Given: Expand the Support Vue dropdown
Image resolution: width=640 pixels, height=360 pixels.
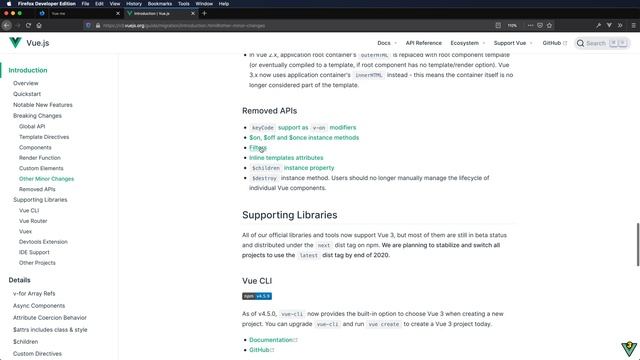Looking at the screenshot, I should [513, 43].
